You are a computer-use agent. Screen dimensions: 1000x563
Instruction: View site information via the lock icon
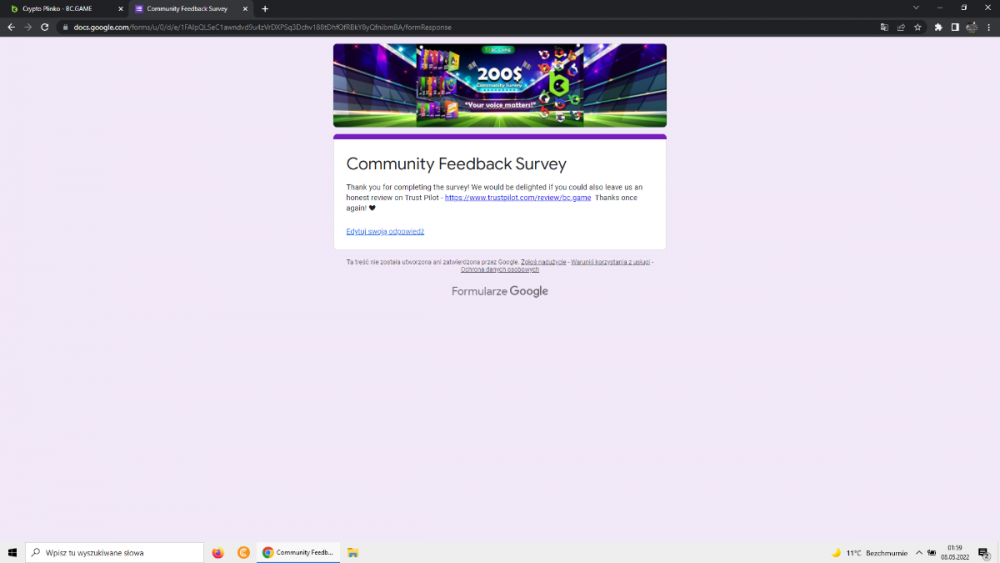(65, 27)
